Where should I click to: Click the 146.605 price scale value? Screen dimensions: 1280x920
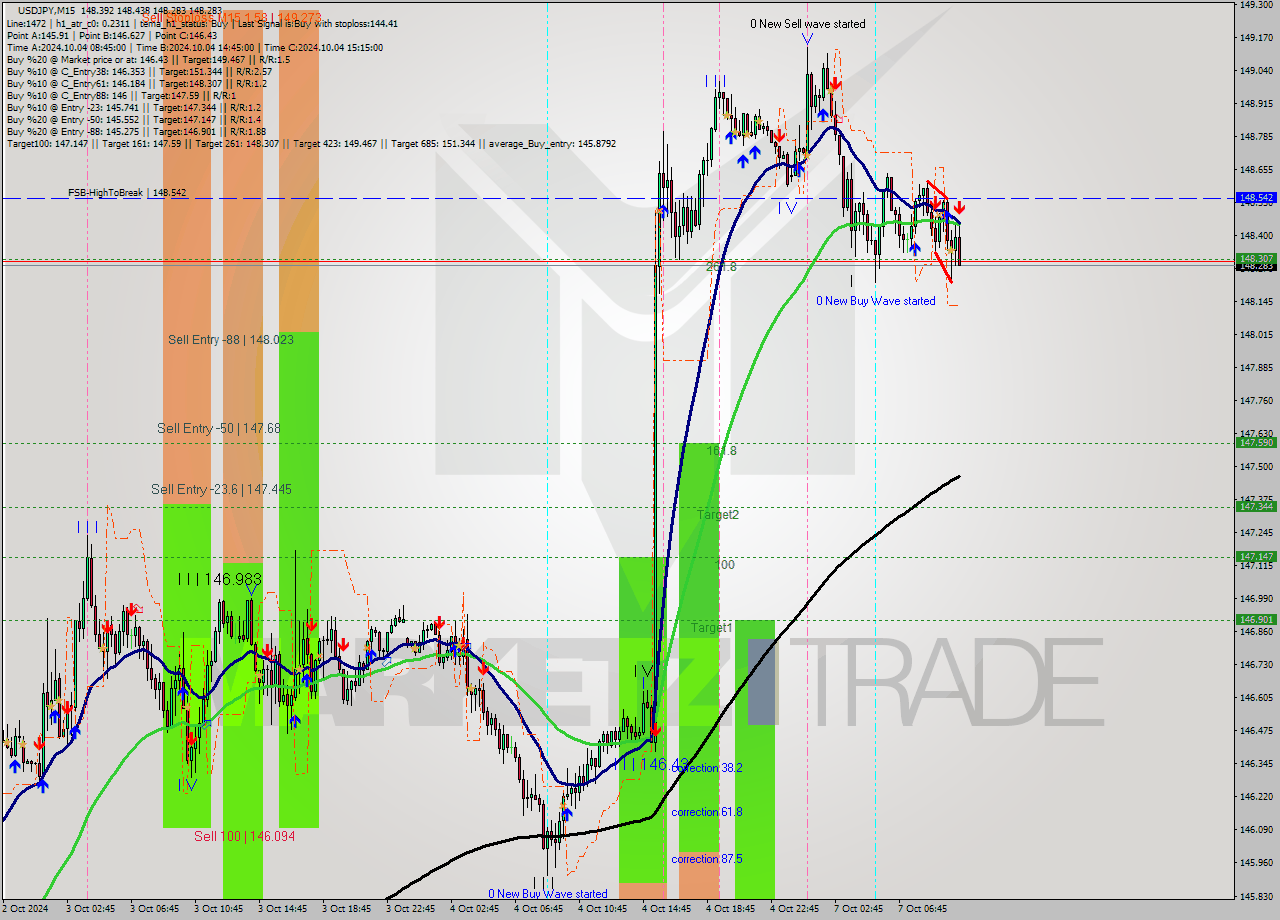coord(1256,698)
